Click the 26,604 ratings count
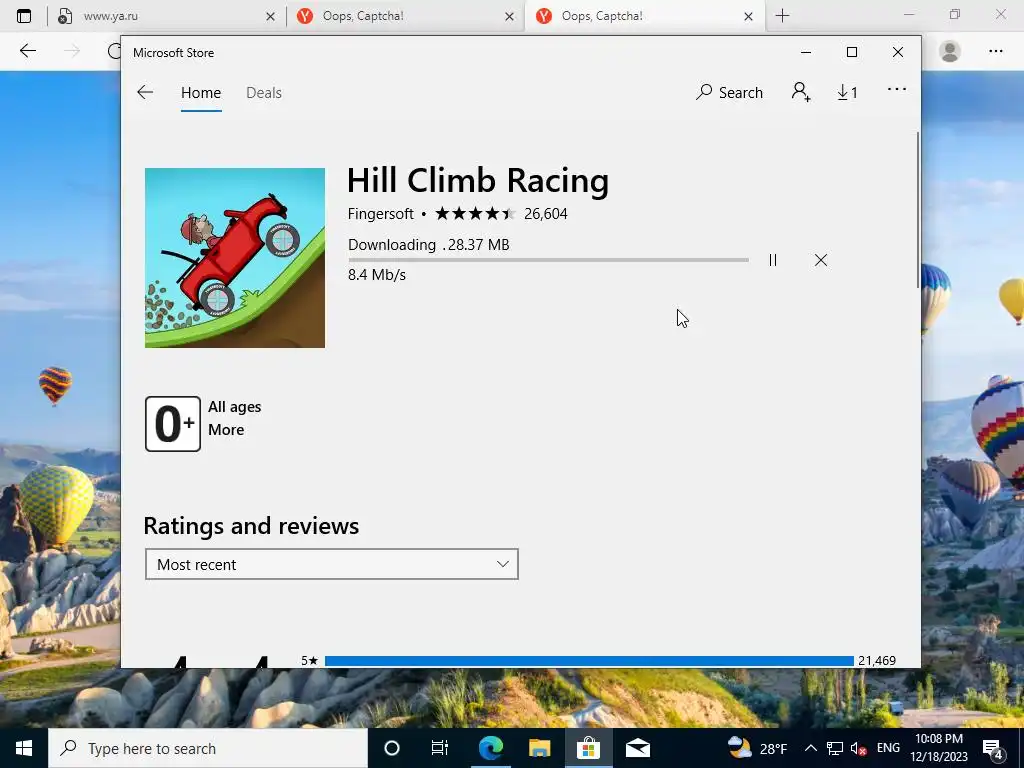The width and height of the screenshot is (1024, 768). [546, 214]
